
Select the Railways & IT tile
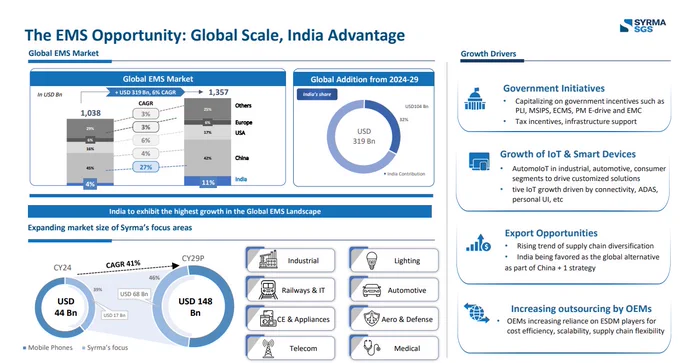tap(291, 290)
